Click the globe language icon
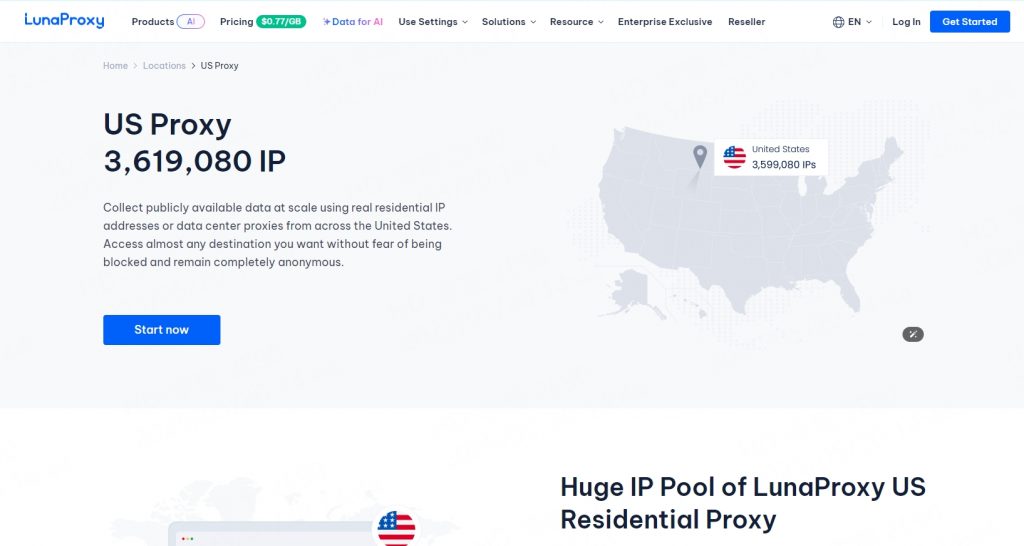This screenshot has width=1024, height=546. (x=839, y=22)
